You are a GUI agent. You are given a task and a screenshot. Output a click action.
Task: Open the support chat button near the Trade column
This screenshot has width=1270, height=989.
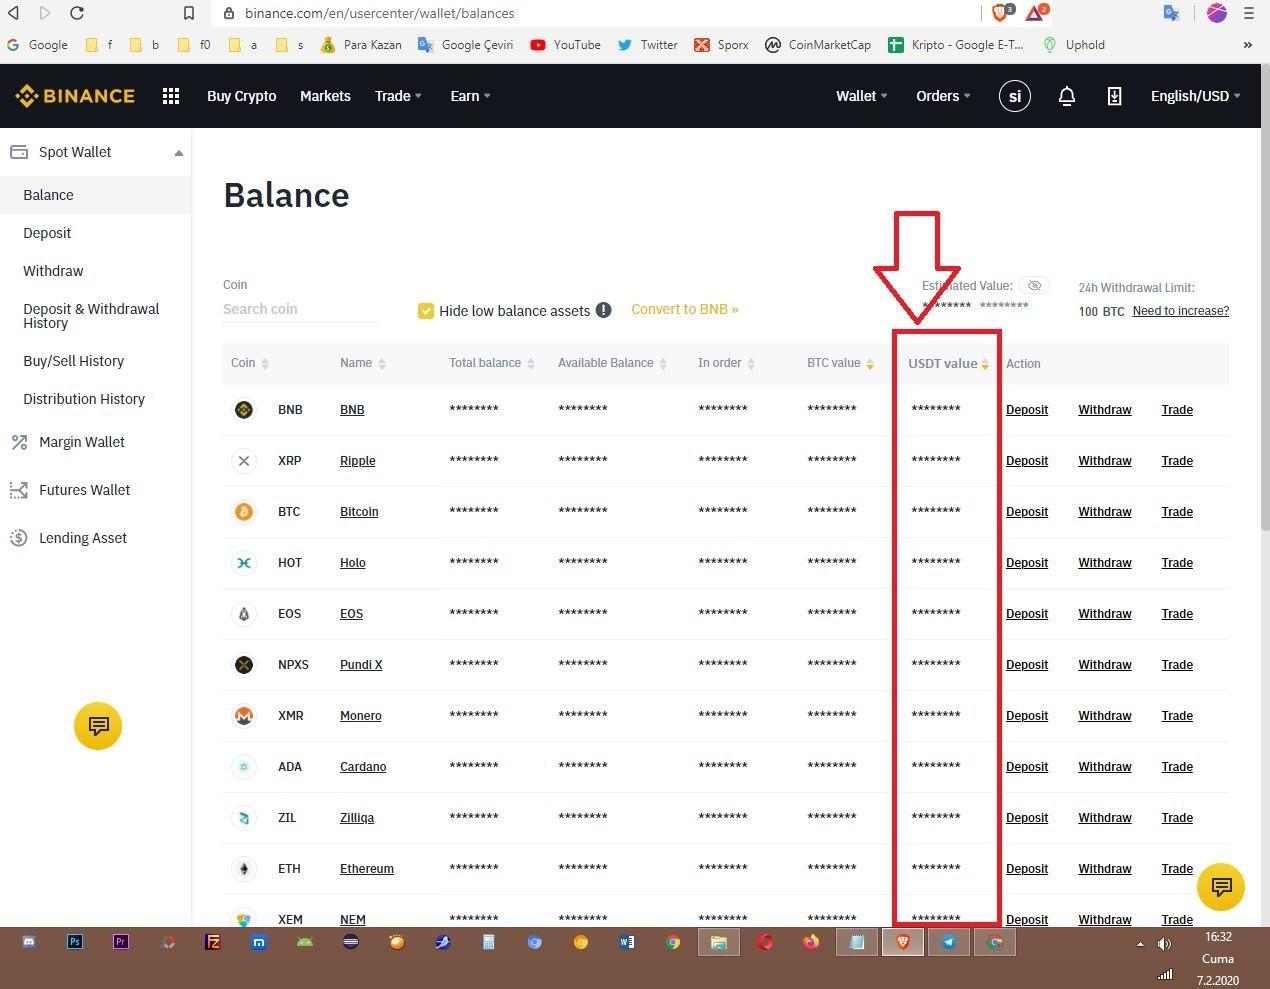(x=1221, y=886)
